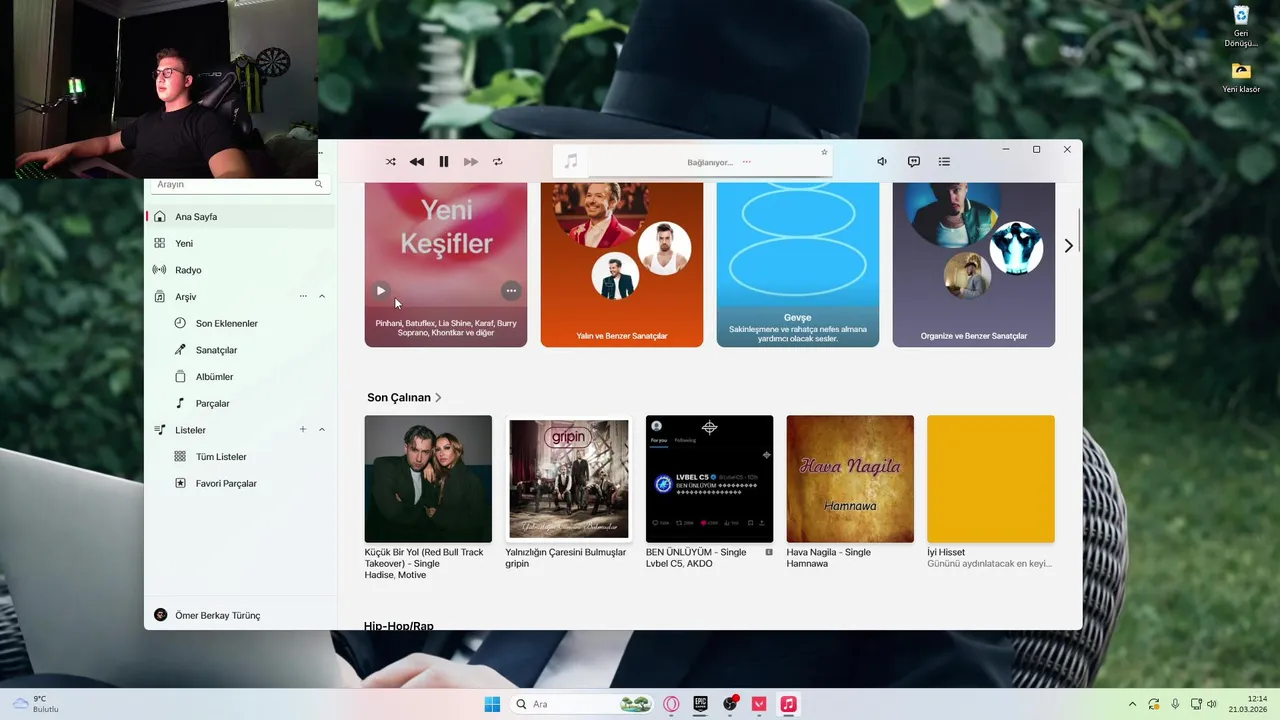Open the Son Çalınan section link
Screen dimensions: 1280x720
click(x=404, y=398)
